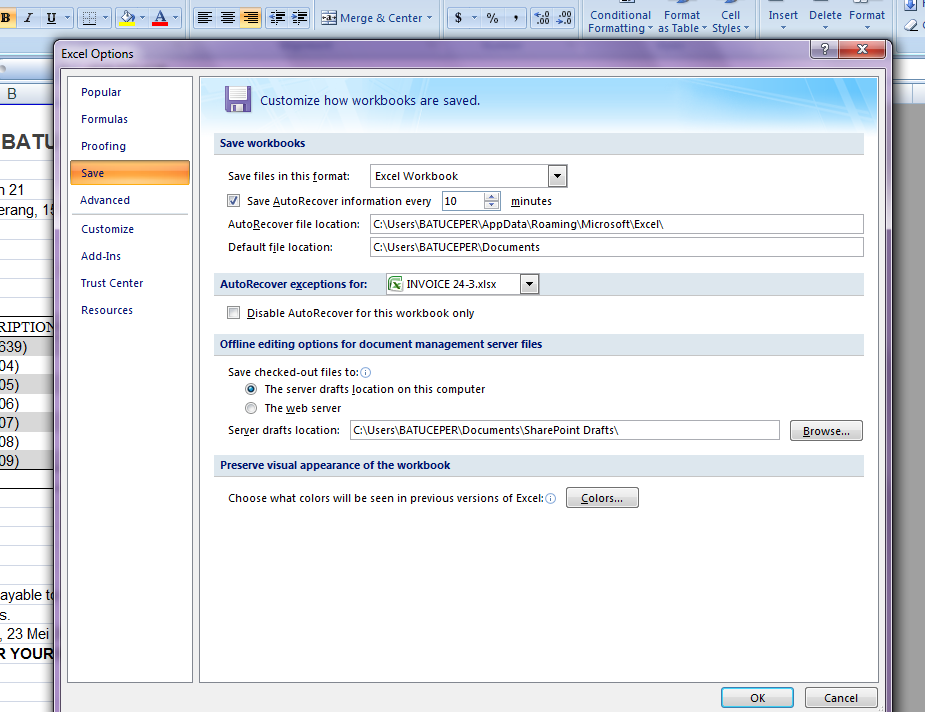925x712 pixels.
Task: Apply Percent Style format
Action: [492, 18]
